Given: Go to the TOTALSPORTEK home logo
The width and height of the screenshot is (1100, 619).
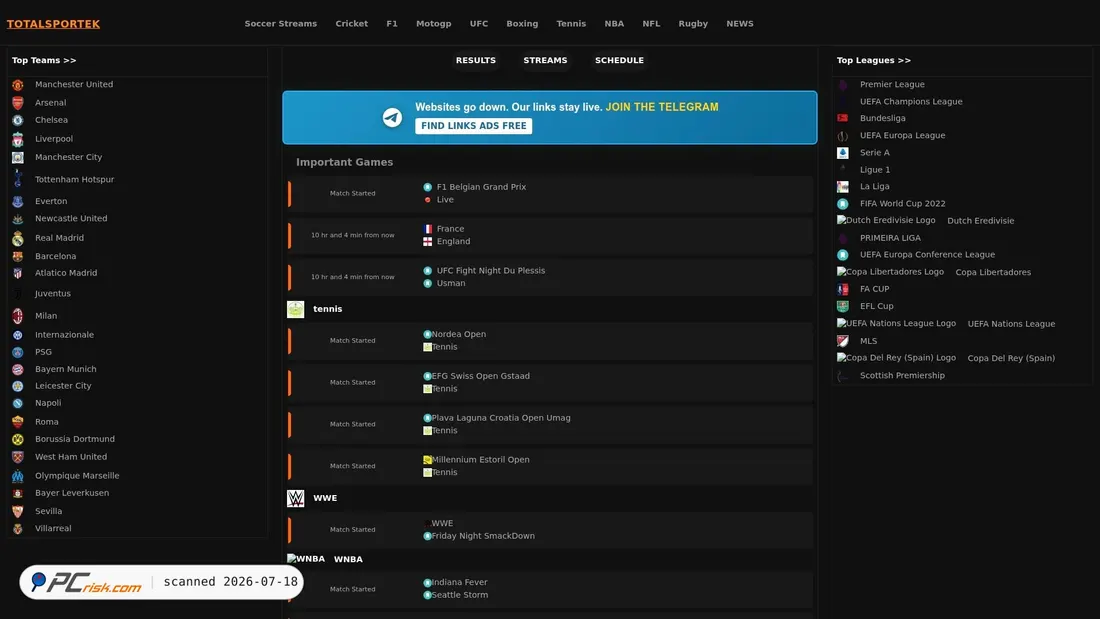Looking at the screenshot, I should 53,24.
